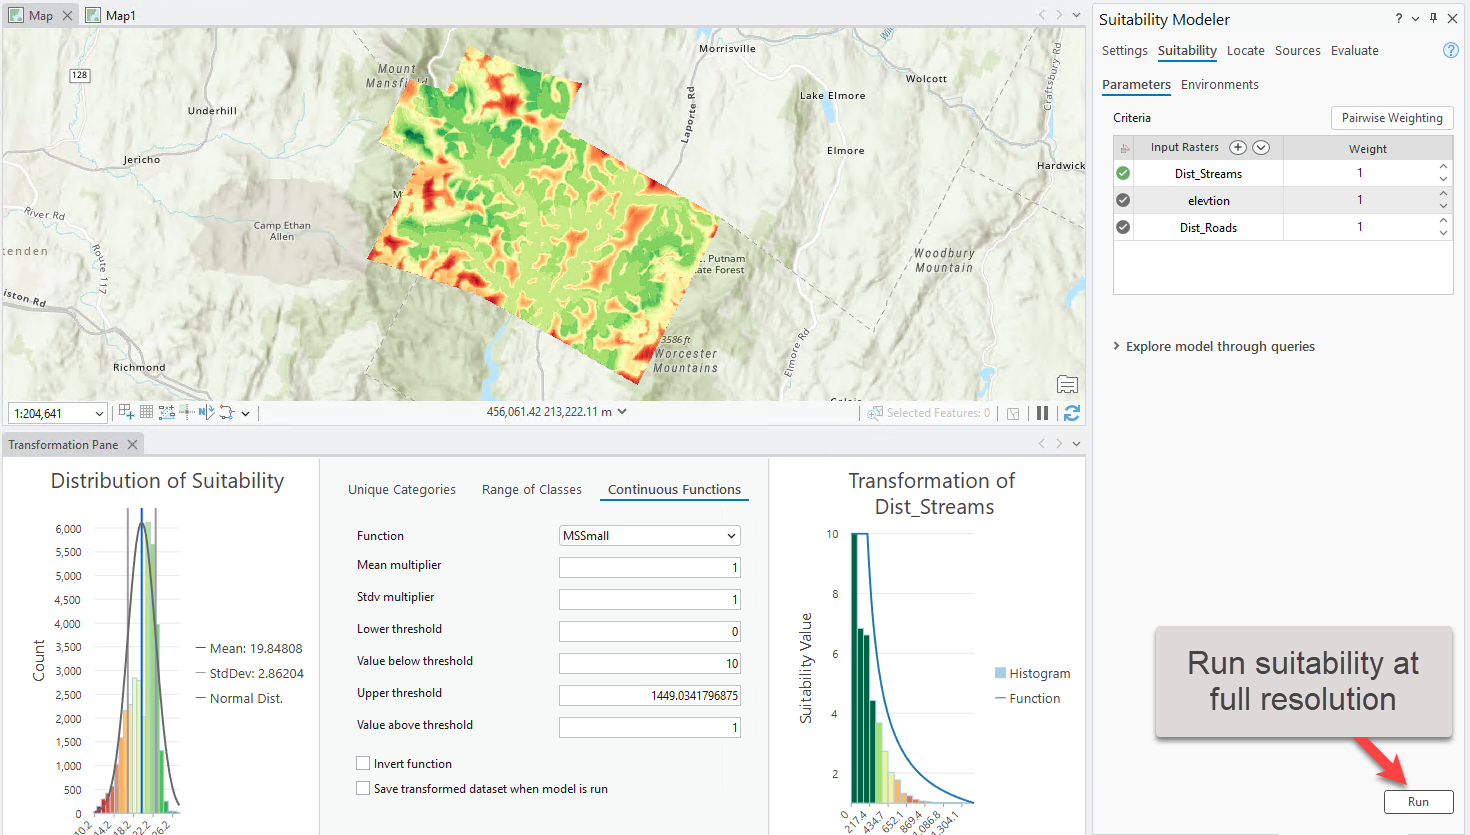Close the Suitability Modeler pane

point(1452,18)
